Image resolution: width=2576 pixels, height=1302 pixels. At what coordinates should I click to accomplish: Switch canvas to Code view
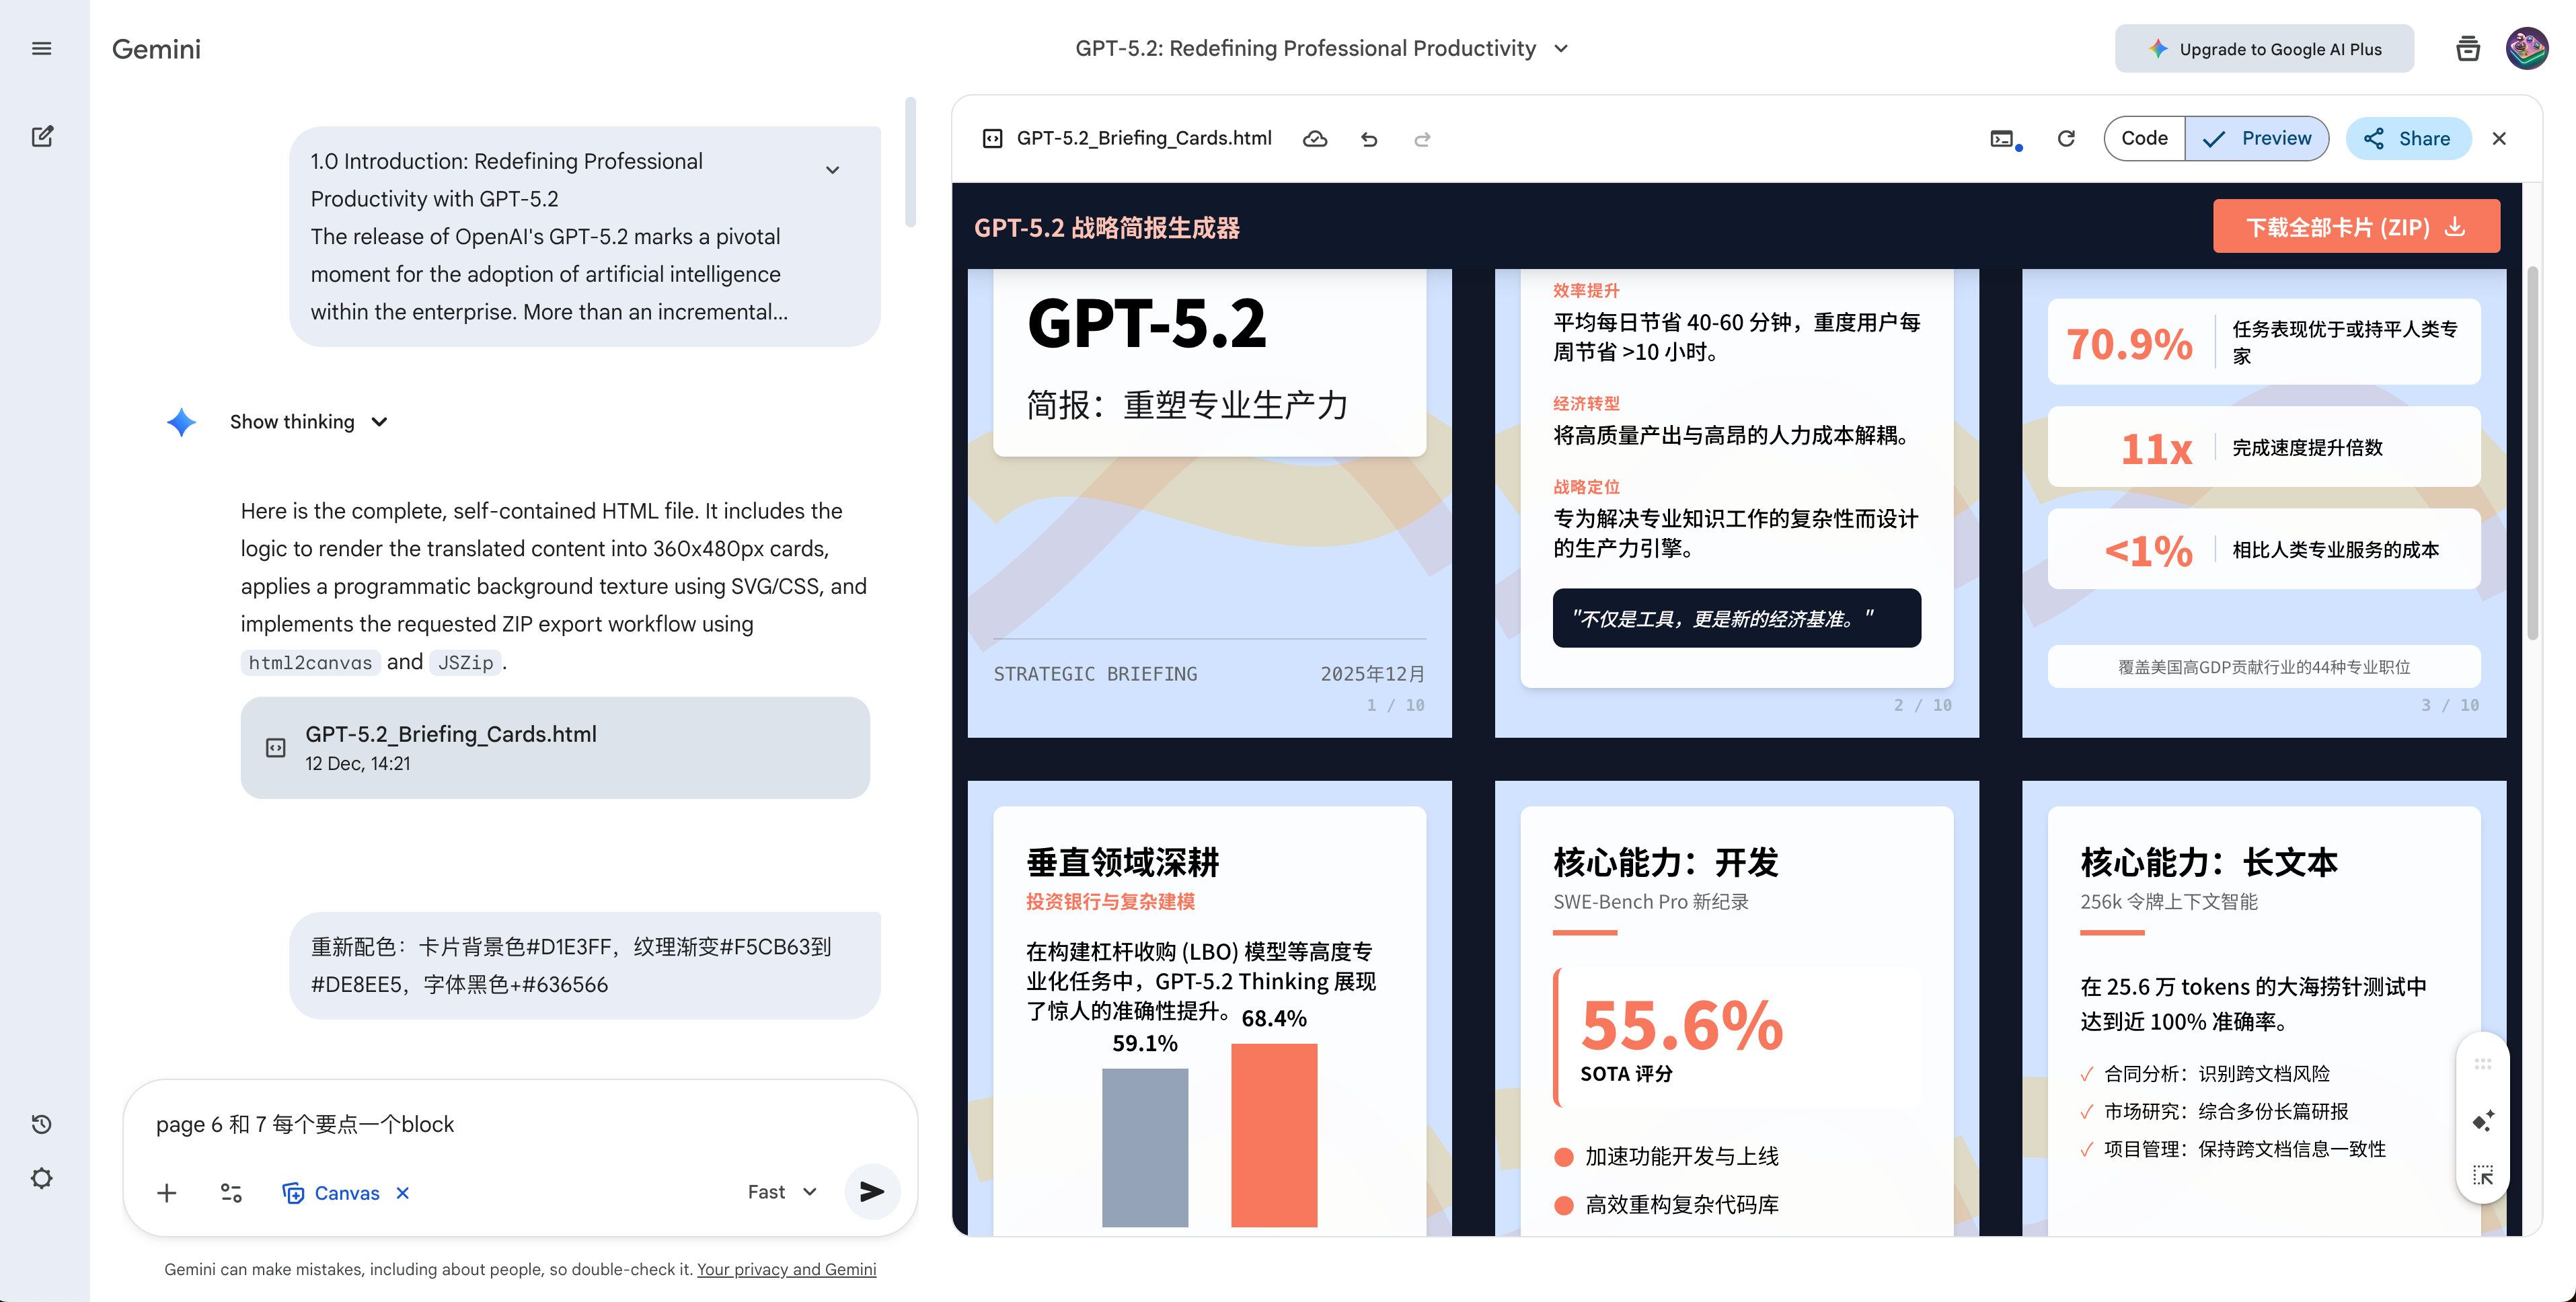coord(2144,139)
